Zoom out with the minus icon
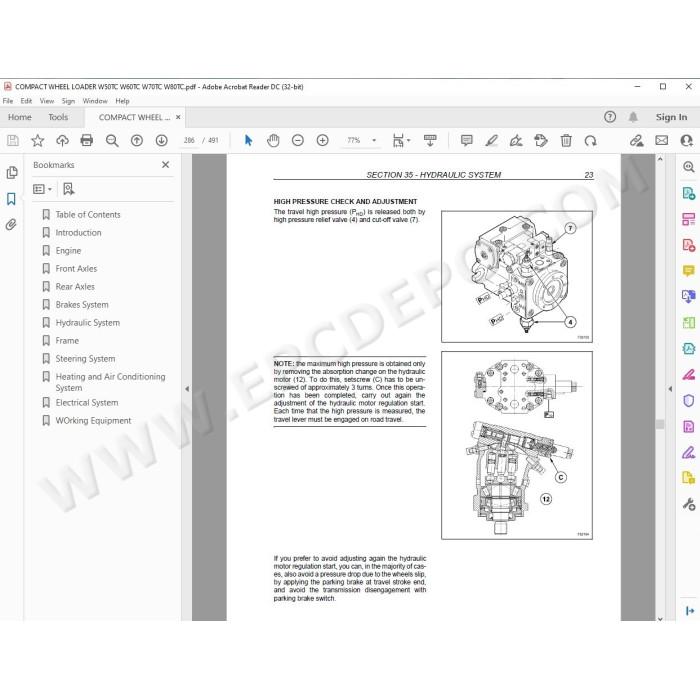This screenshot has height=700, width=700. pyautogui.click(x=298, y=141)
